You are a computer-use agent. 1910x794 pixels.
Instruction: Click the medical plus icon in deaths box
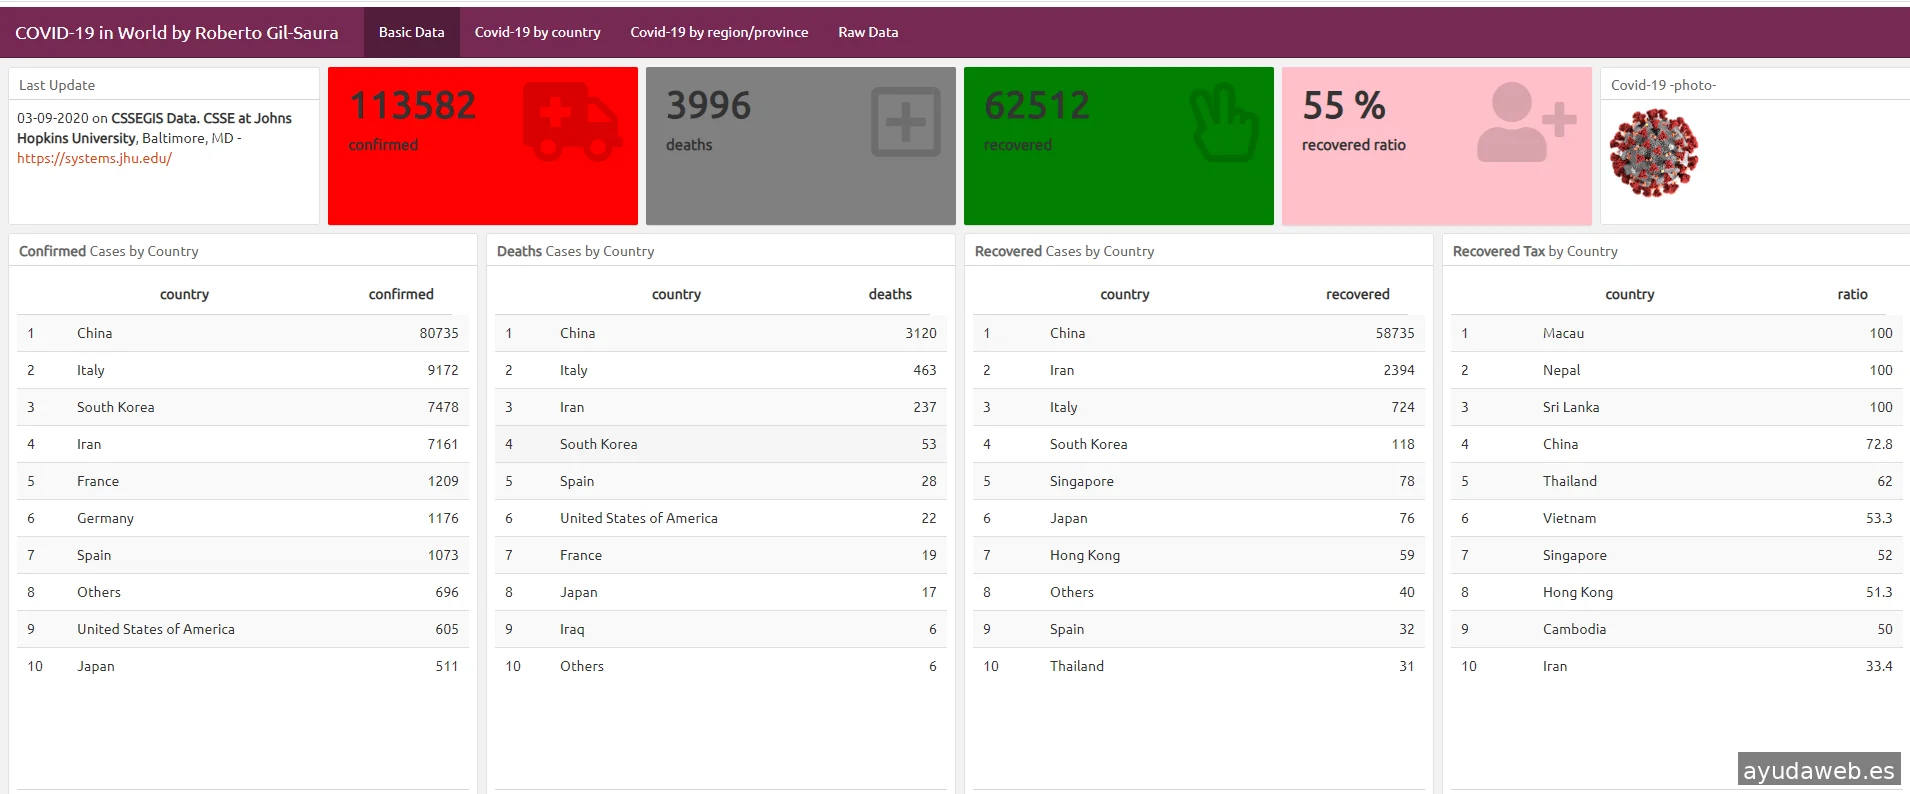[905, 122]
